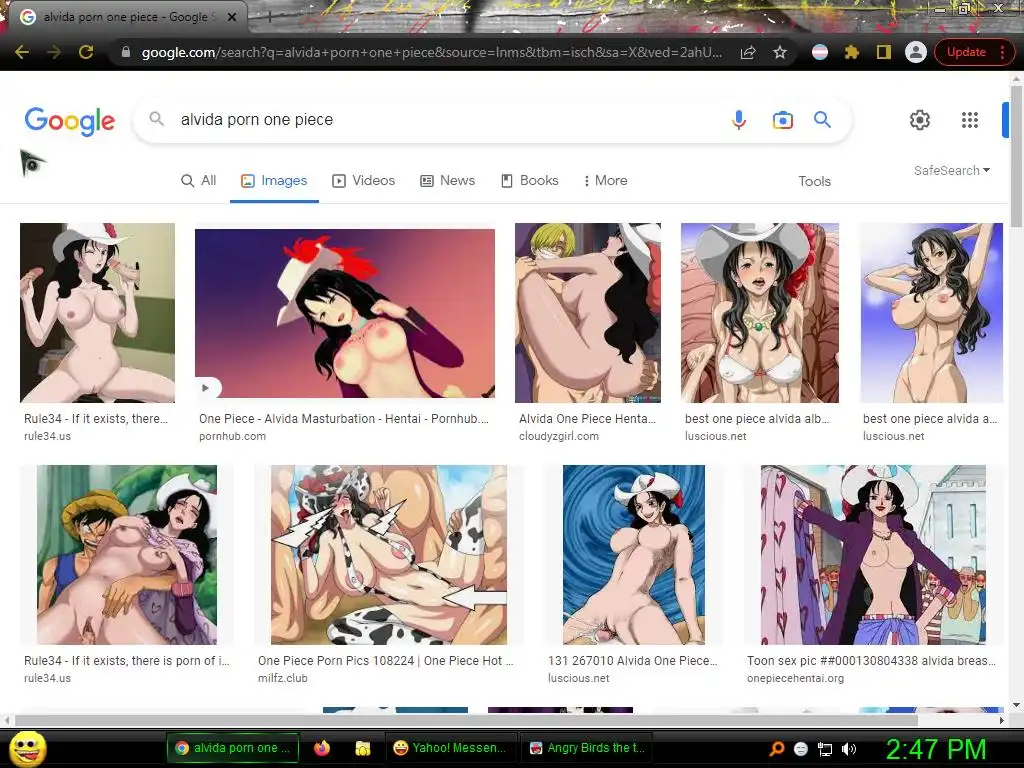Click the red Update button

966,52
